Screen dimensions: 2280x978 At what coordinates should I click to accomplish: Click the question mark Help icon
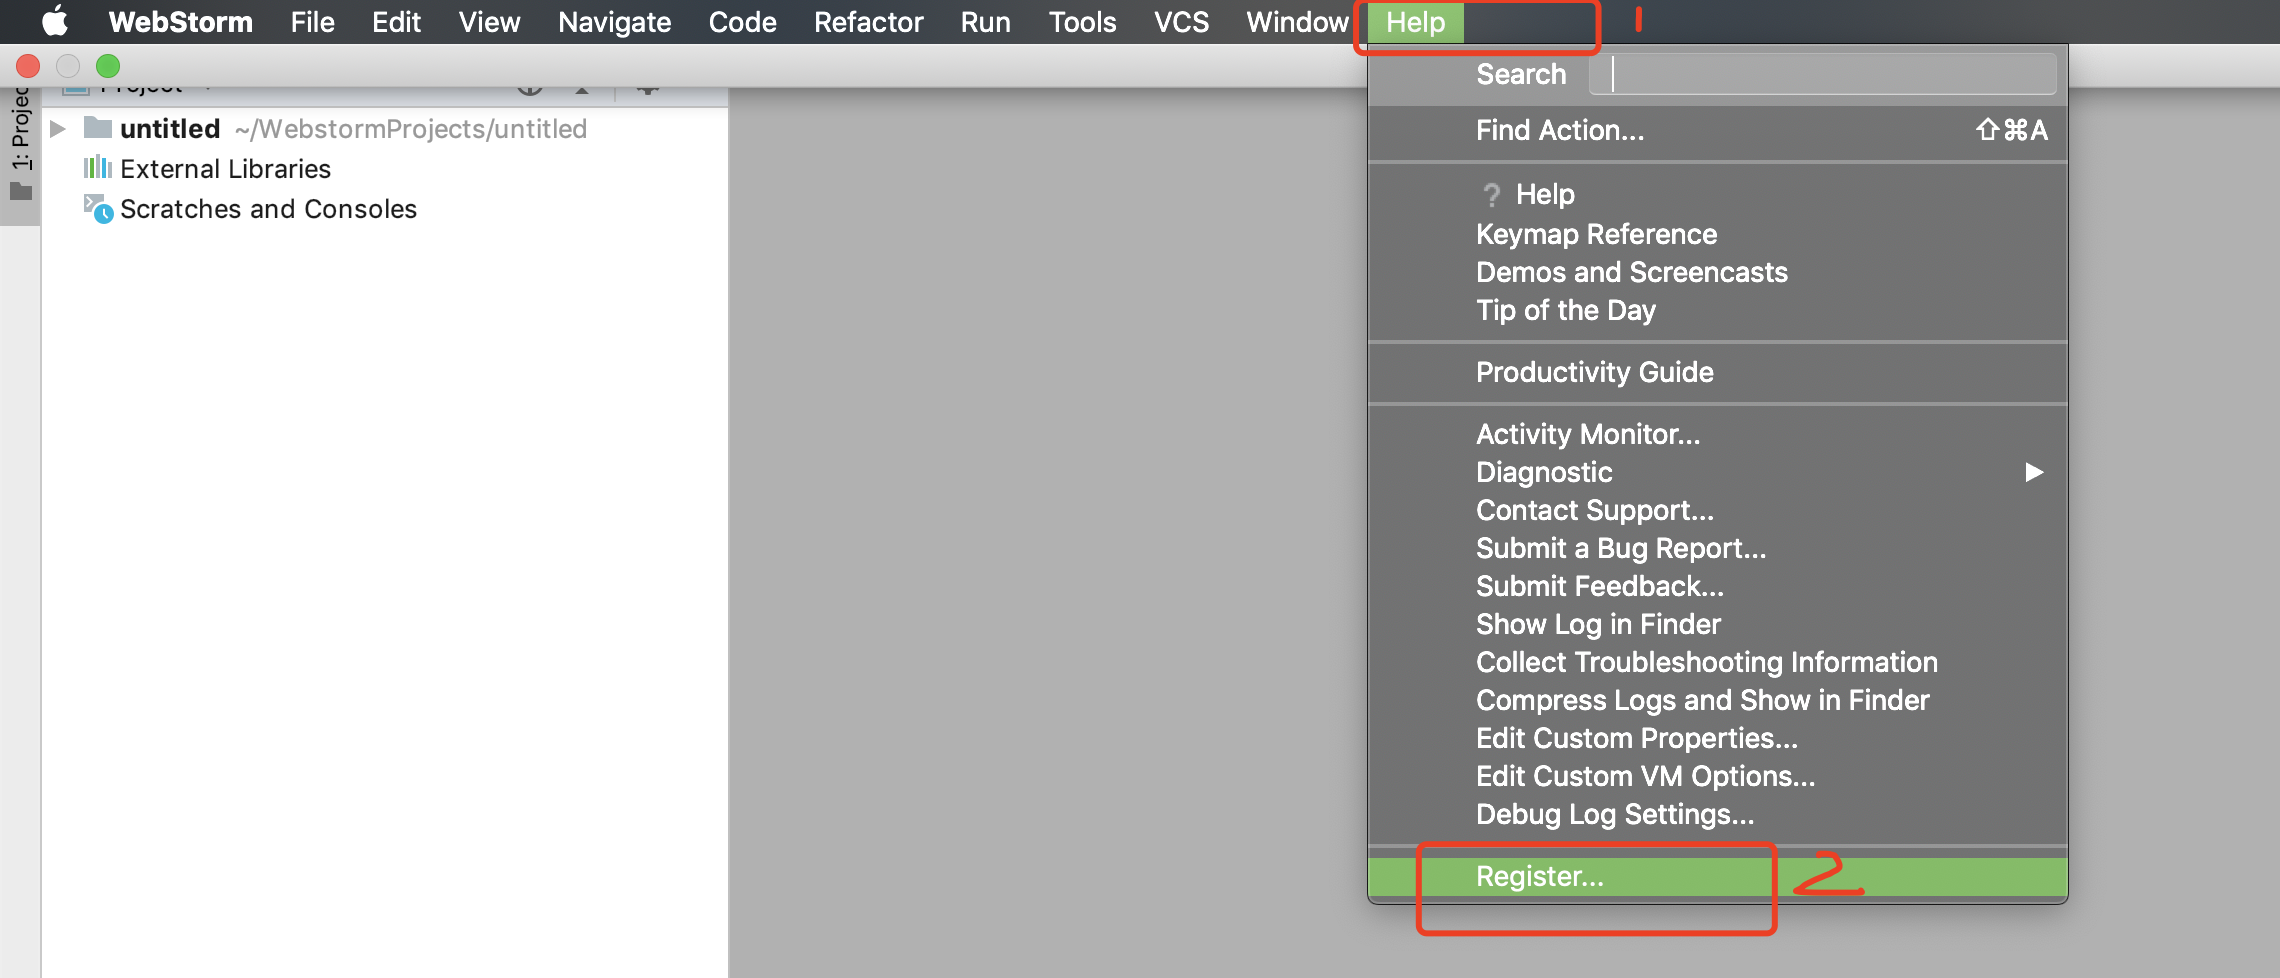(1492, 194)
